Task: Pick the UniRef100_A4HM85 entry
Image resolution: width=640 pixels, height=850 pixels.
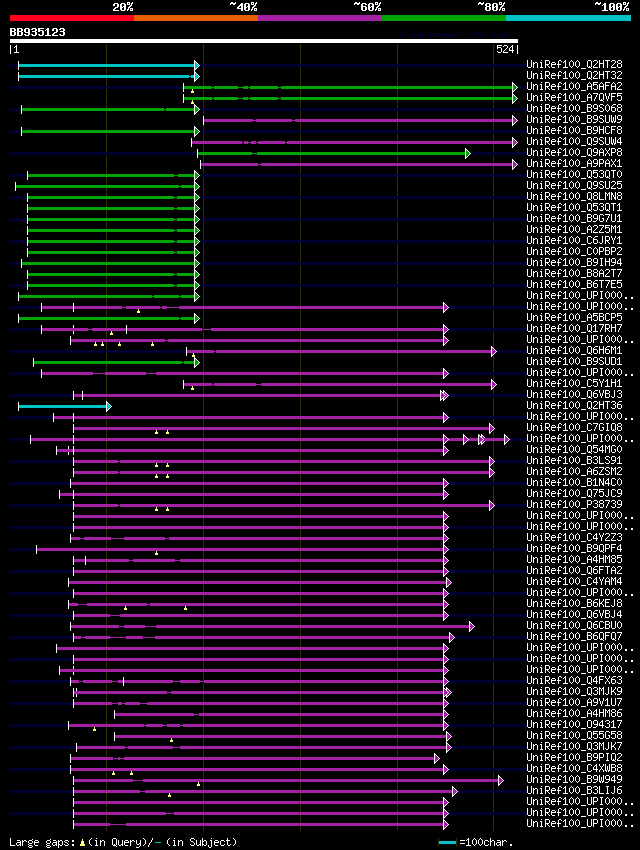Action: (574, 559)
